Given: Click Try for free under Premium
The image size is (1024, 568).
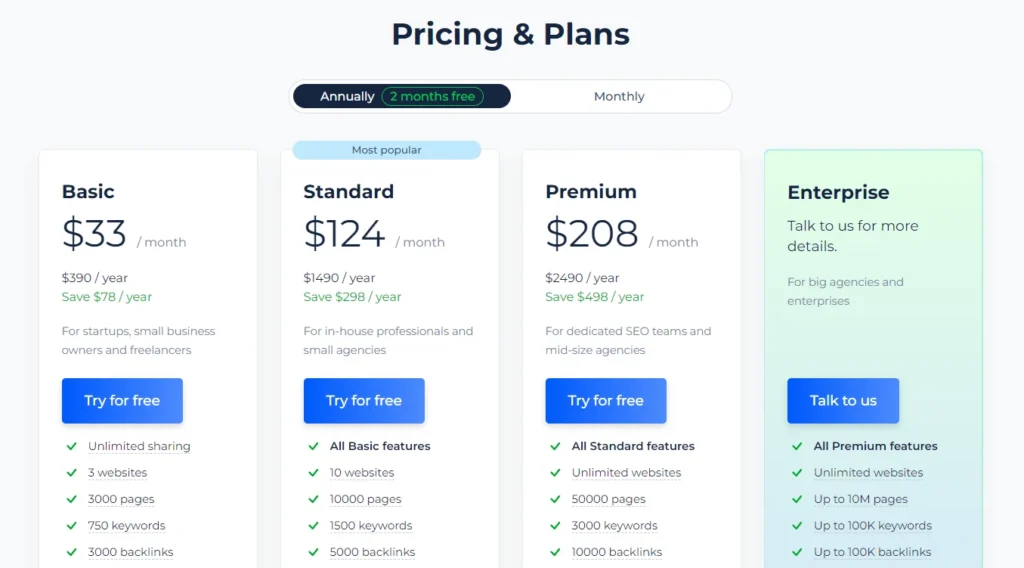Looking at the screenshot, I should (605, 401).
